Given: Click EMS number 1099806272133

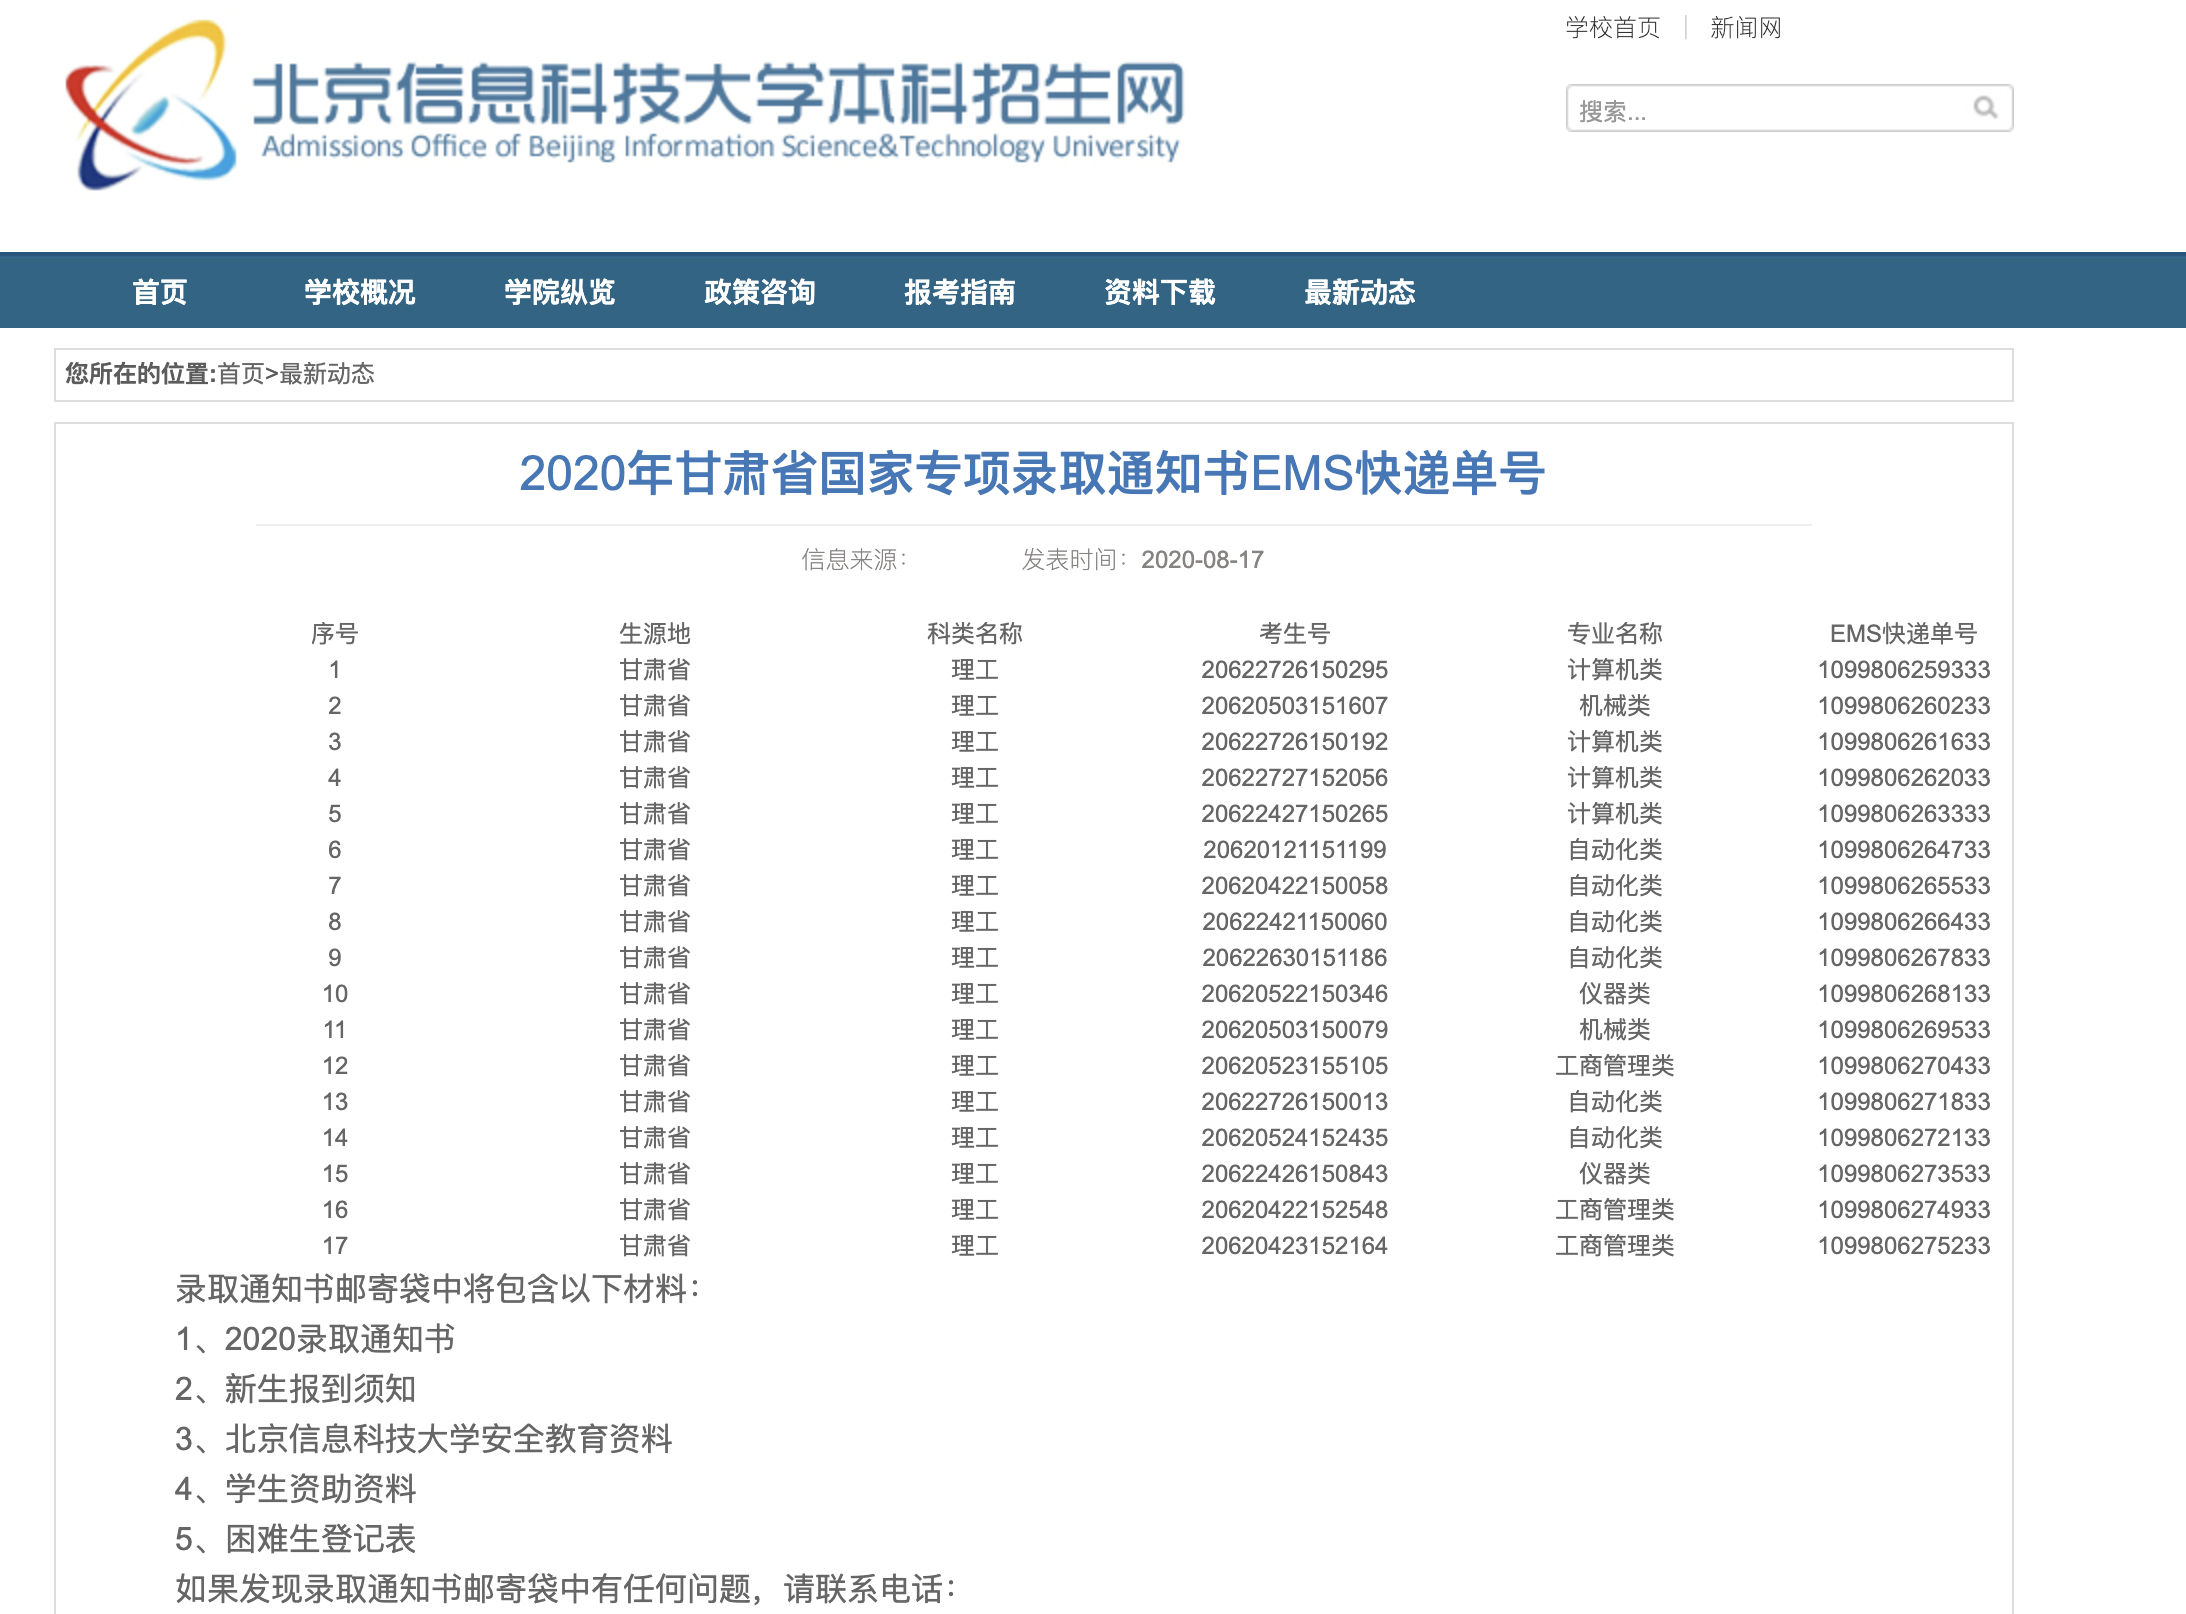Looking at the screenshot, I should 1904,1137.
